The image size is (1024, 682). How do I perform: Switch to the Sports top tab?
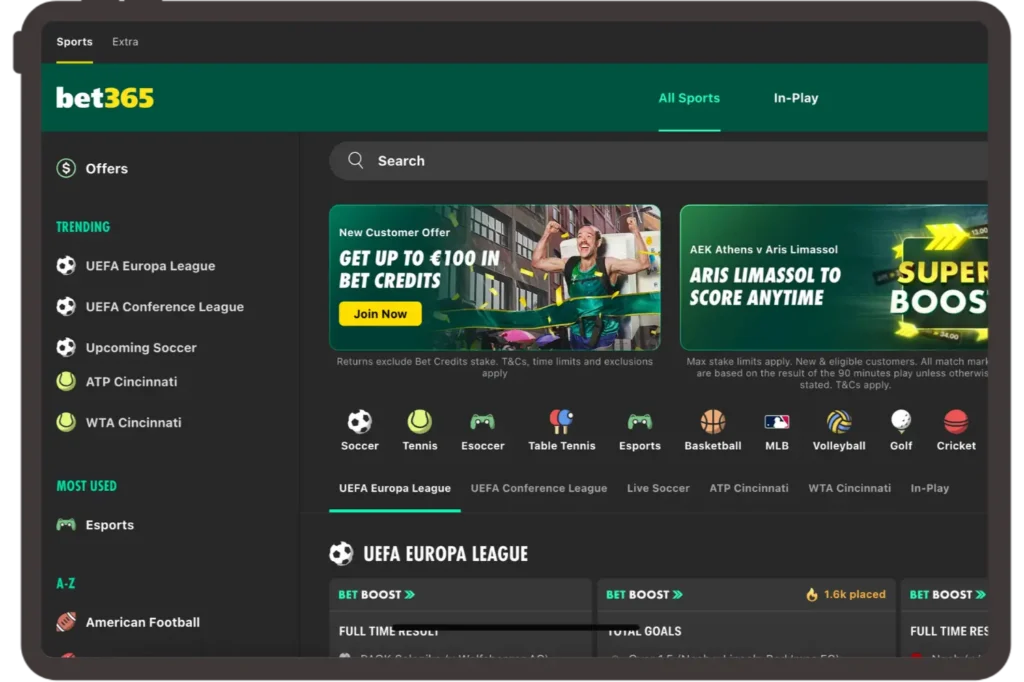(x=74, y=42)
